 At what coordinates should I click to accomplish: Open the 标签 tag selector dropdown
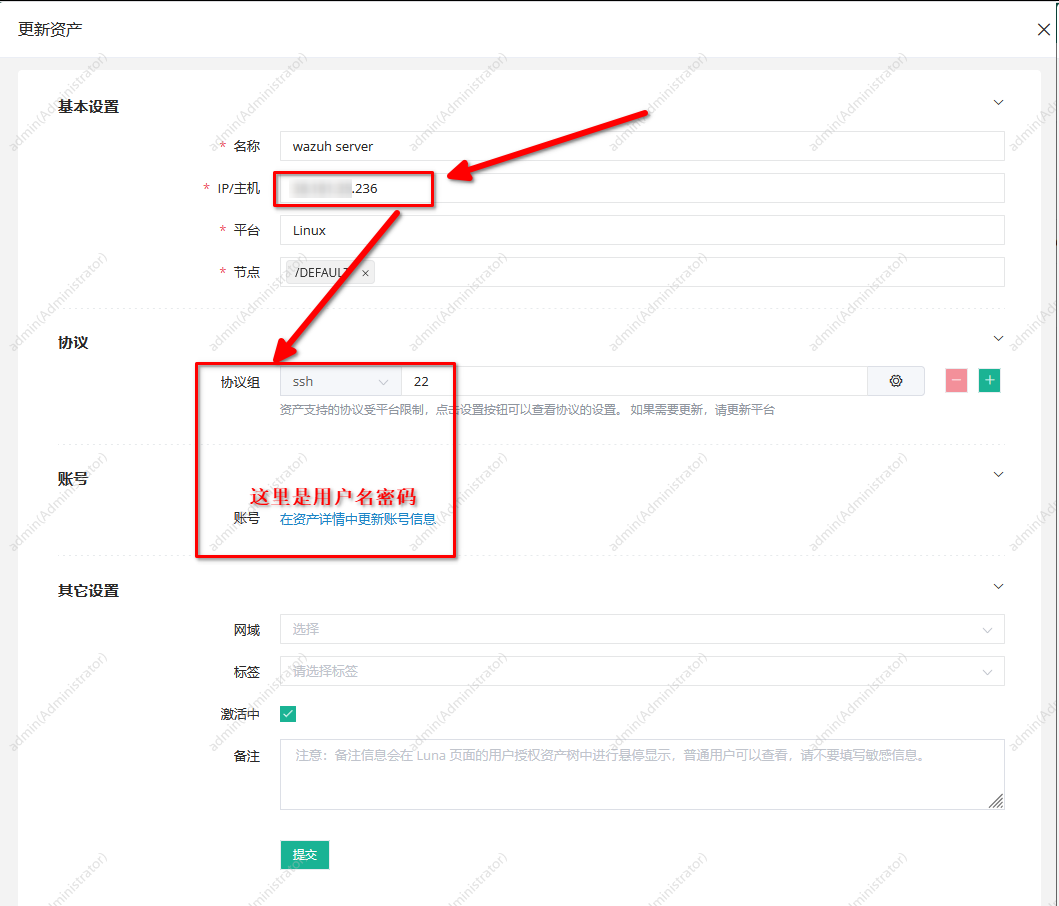pos(641,672)
